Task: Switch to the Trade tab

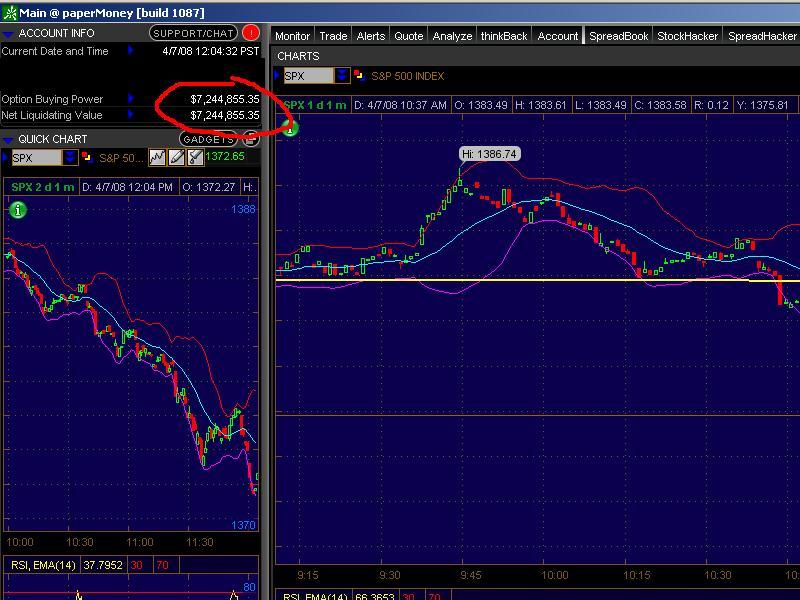Action: tap(333, 36)
